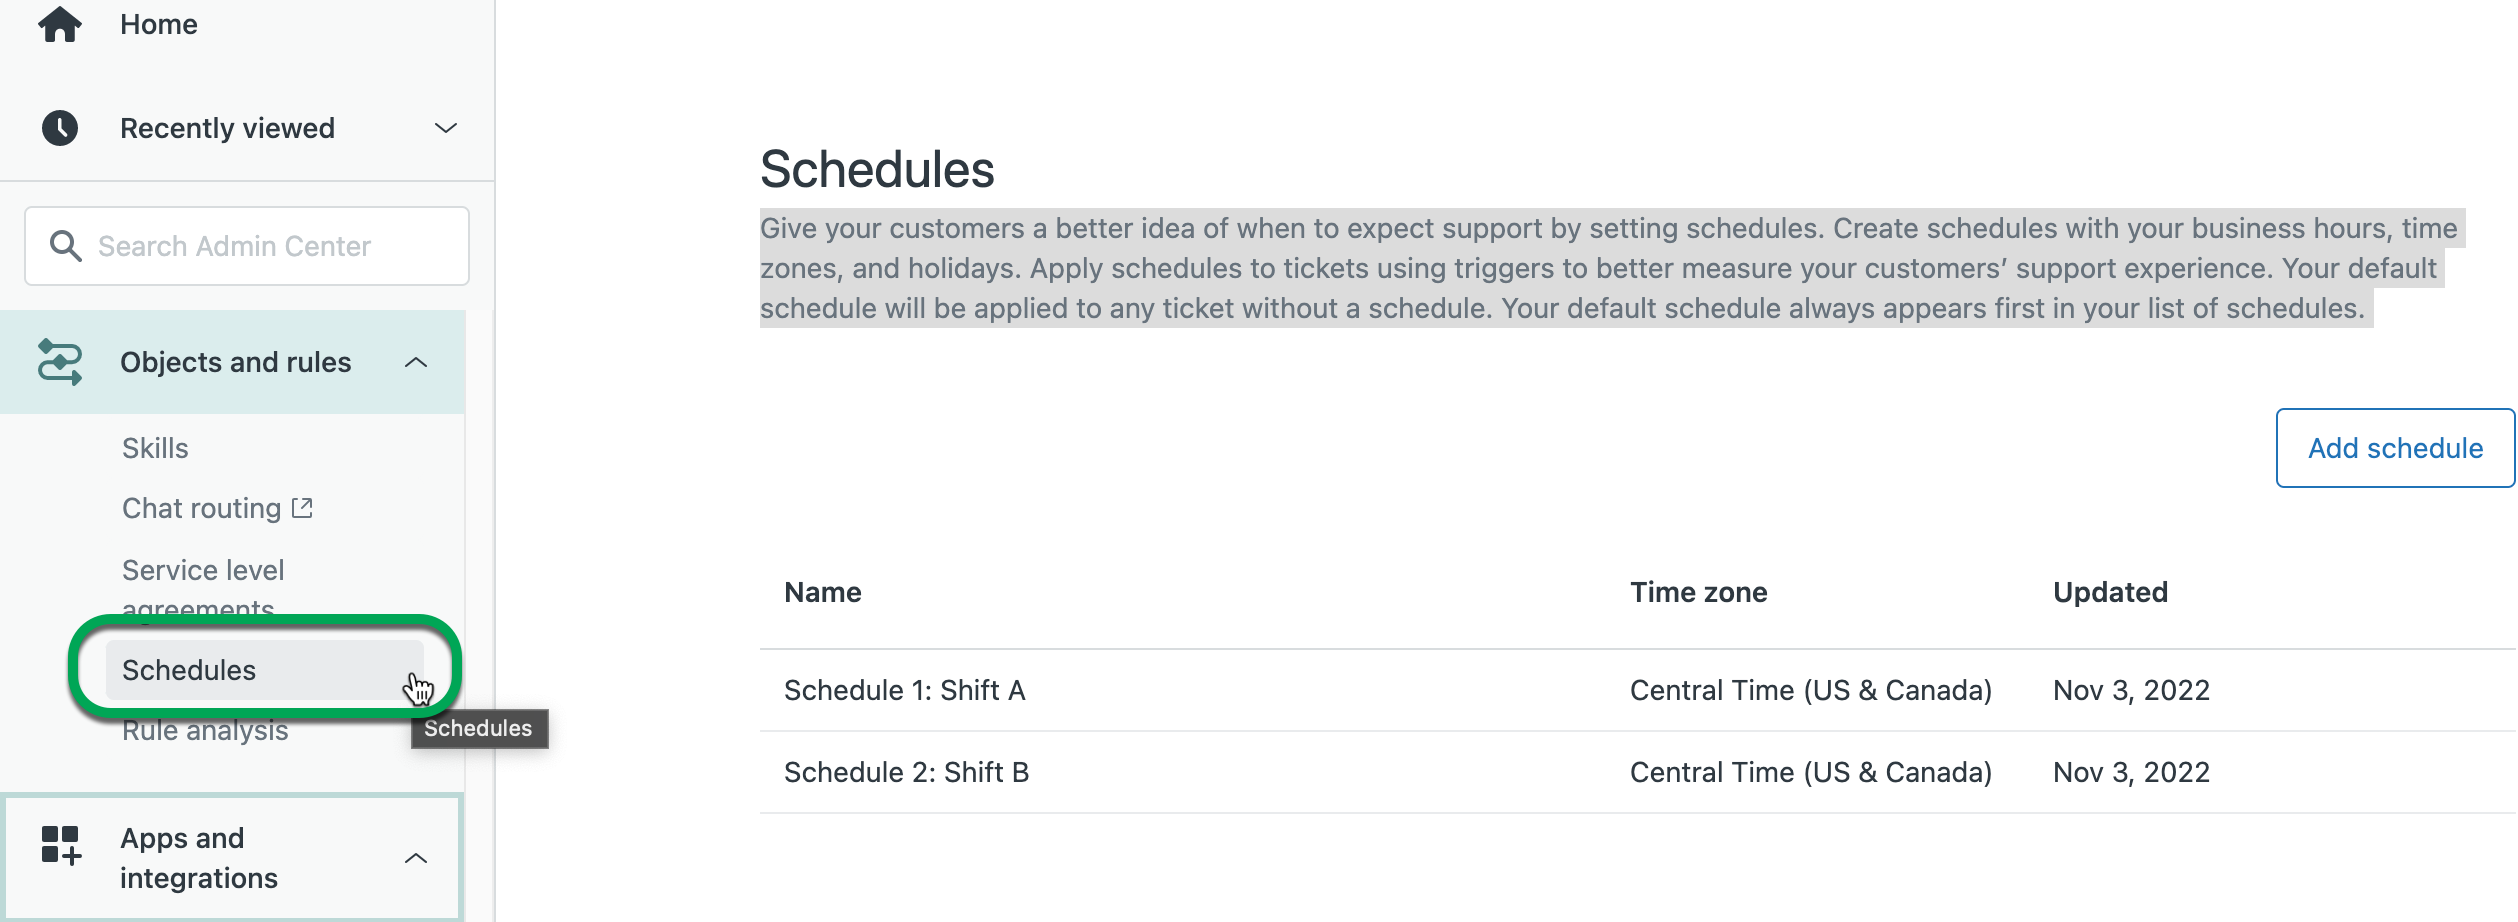Screen dimensions: 2518x922
Task: Click the Chat routing external link icon
Action: pyautogui.click(x=302, y=508)
